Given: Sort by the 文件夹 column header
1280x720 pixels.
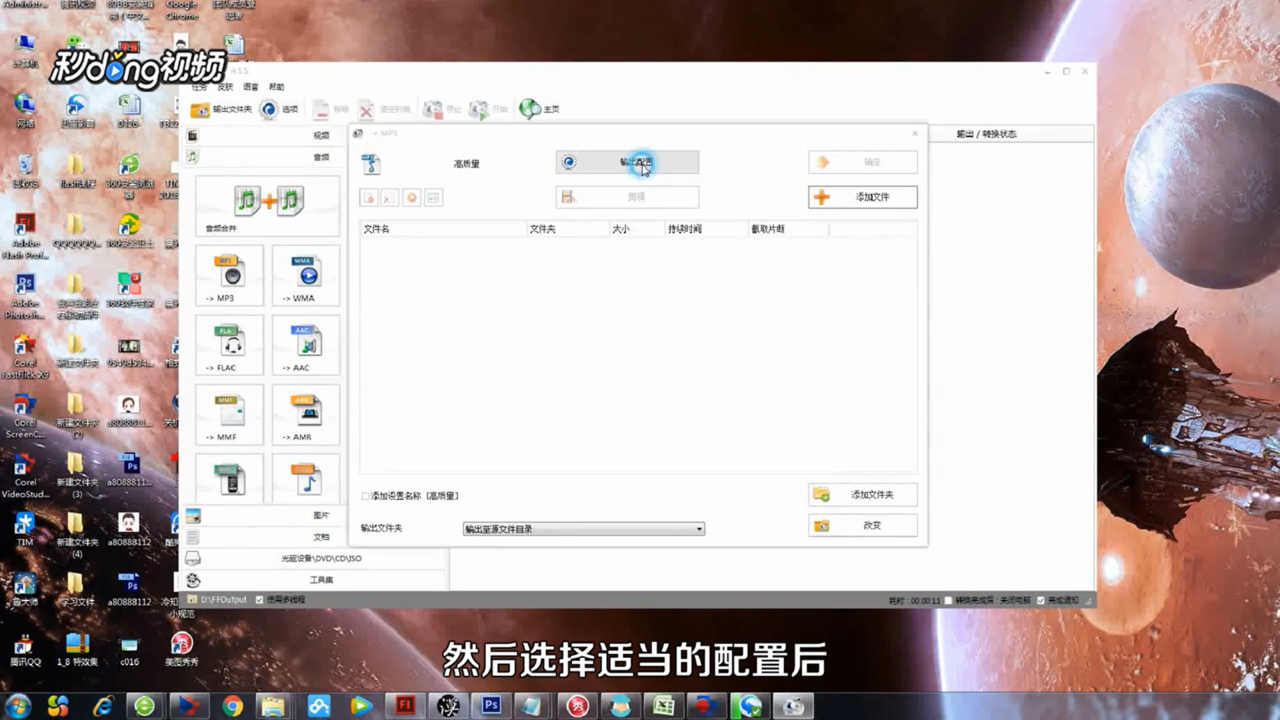Looking at the screenshot, I should [x=567, y=229].
